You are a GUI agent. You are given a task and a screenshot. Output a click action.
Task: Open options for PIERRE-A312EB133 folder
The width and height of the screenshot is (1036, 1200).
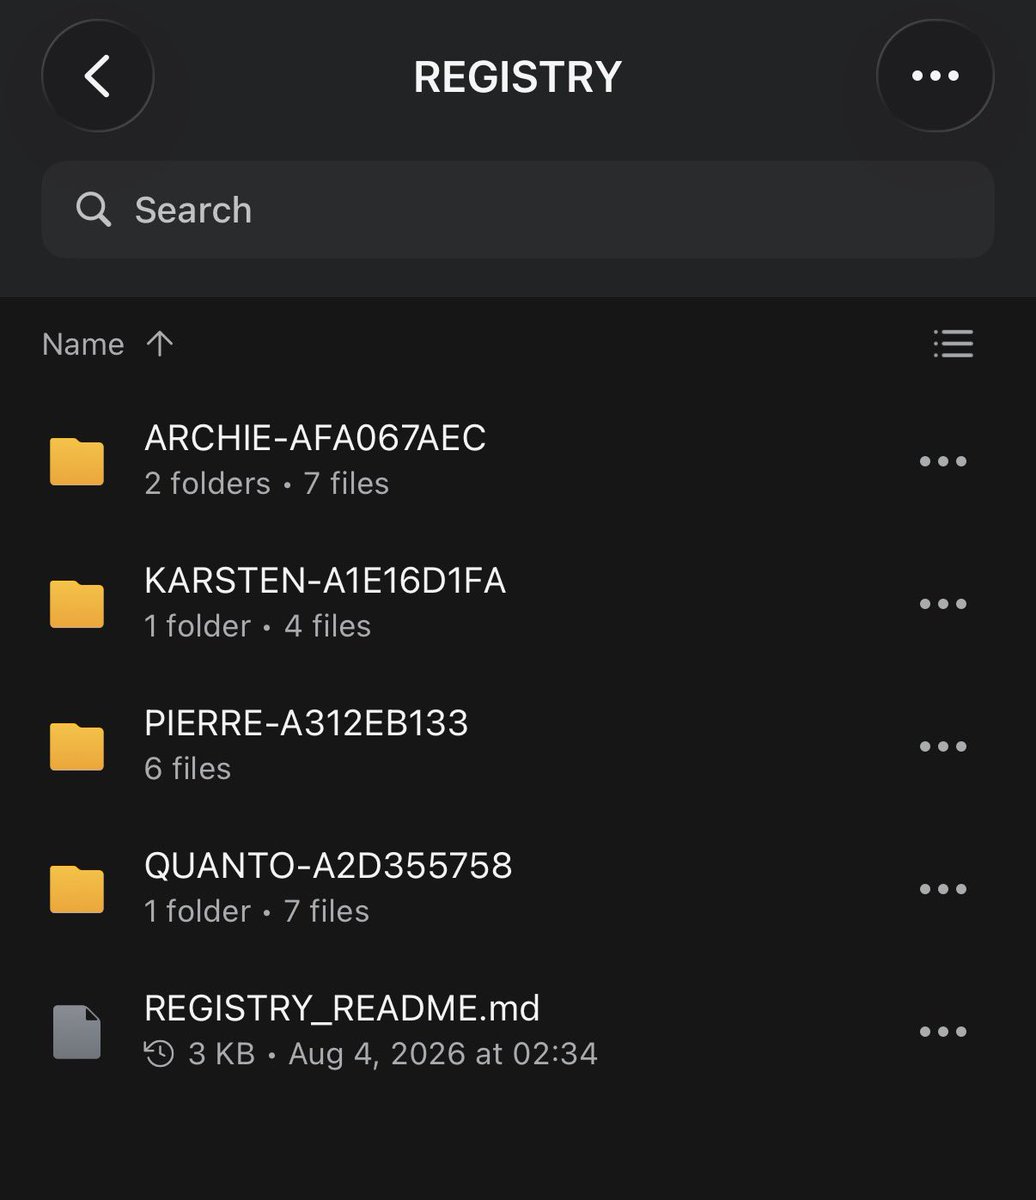pyautogui.click(x=943, y=747)
